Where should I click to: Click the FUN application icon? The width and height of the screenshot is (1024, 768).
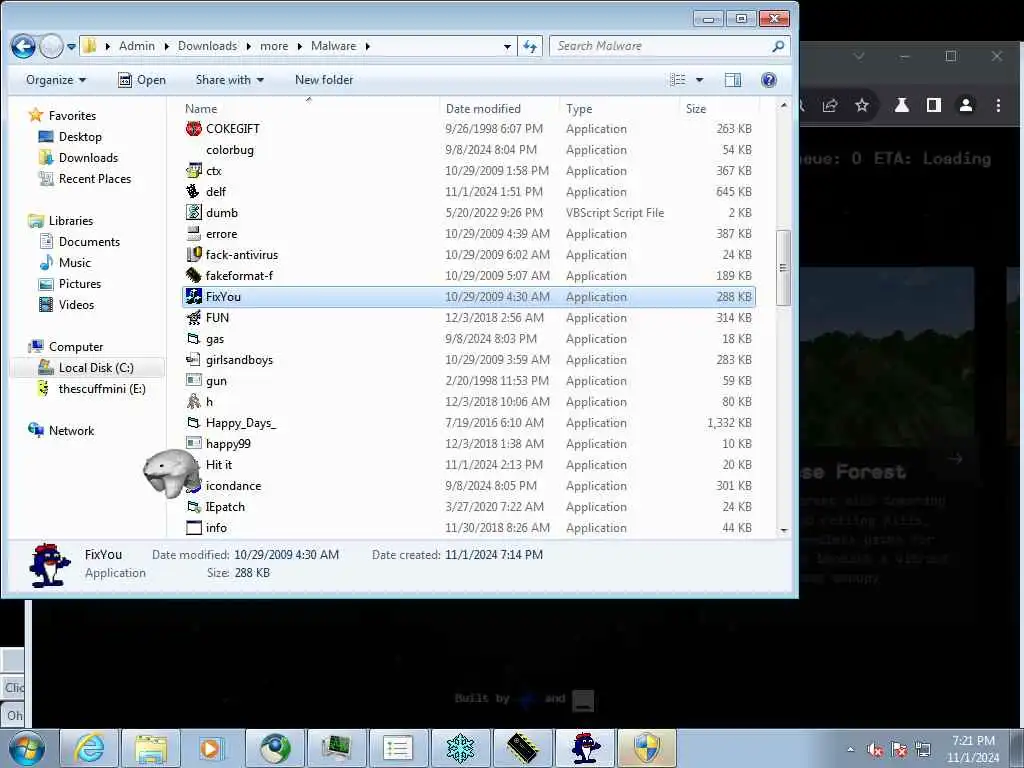point(193,317)
